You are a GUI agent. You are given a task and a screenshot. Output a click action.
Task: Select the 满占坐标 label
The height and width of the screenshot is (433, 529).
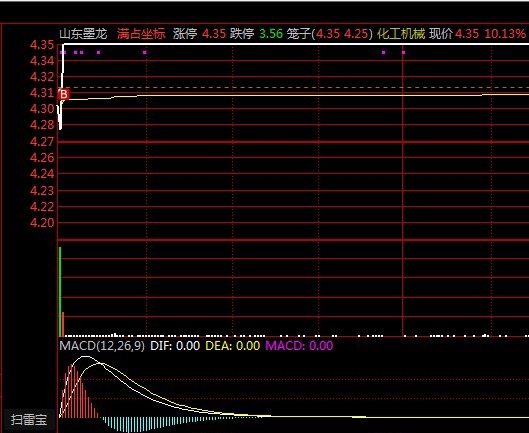[x=141, y=34]
